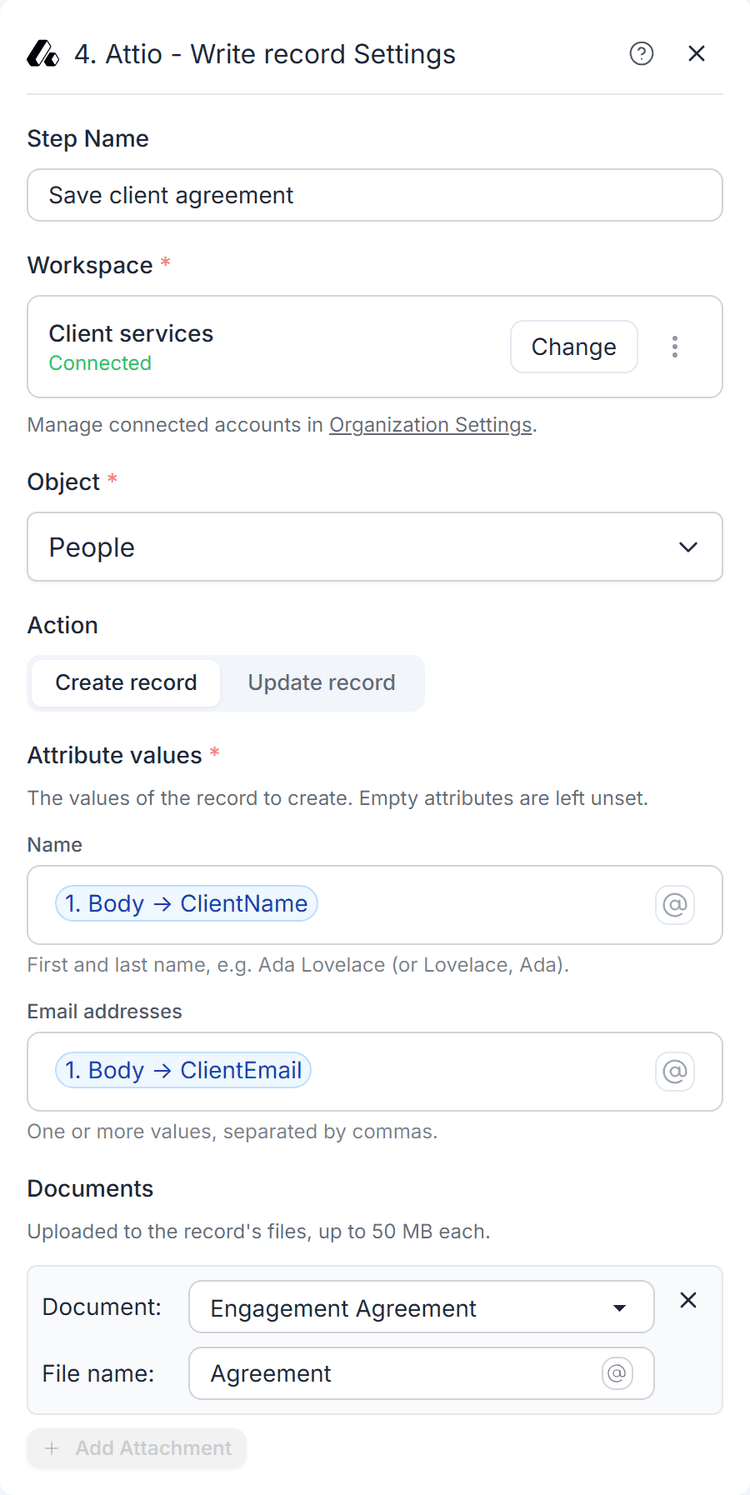Click the Attio logo icon in header
This screenshot has width=750, height=1495.
43,54
